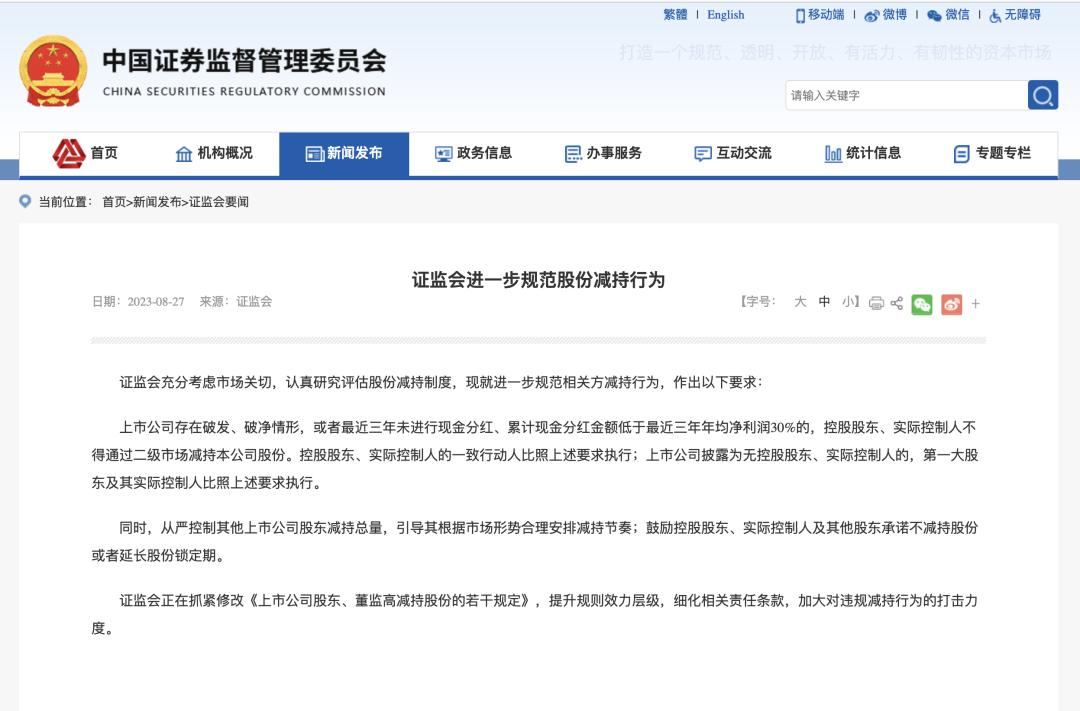Share article via red Weibo icon
This screenshot has width=1080, height=711.
click(951, 304)
